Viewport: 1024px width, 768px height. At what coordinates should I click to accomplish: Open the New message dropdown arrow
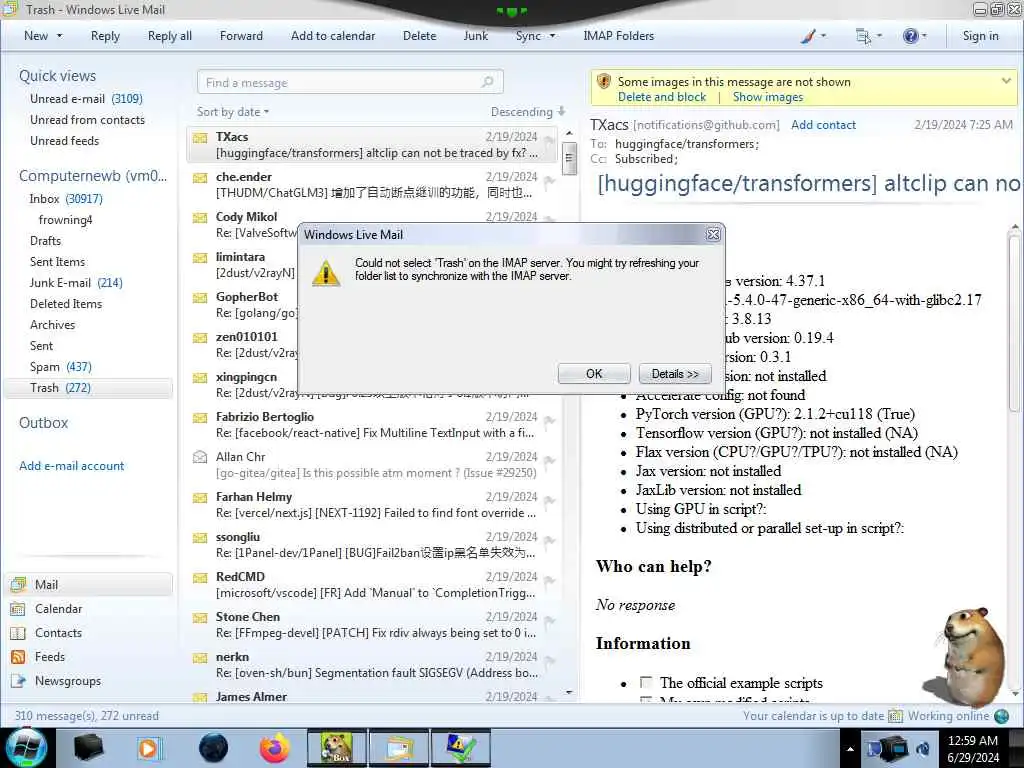(x=59, y=36)
